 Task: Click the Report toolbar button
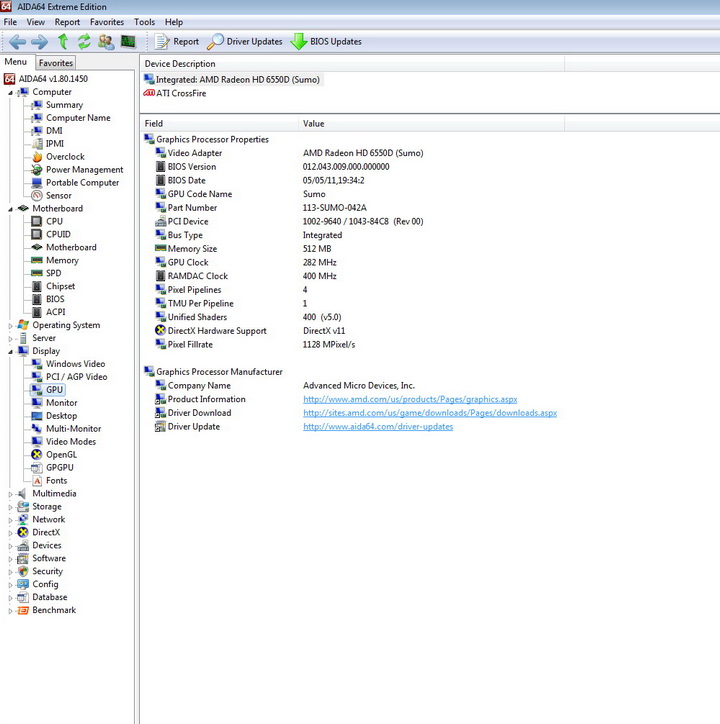[176, 42]
